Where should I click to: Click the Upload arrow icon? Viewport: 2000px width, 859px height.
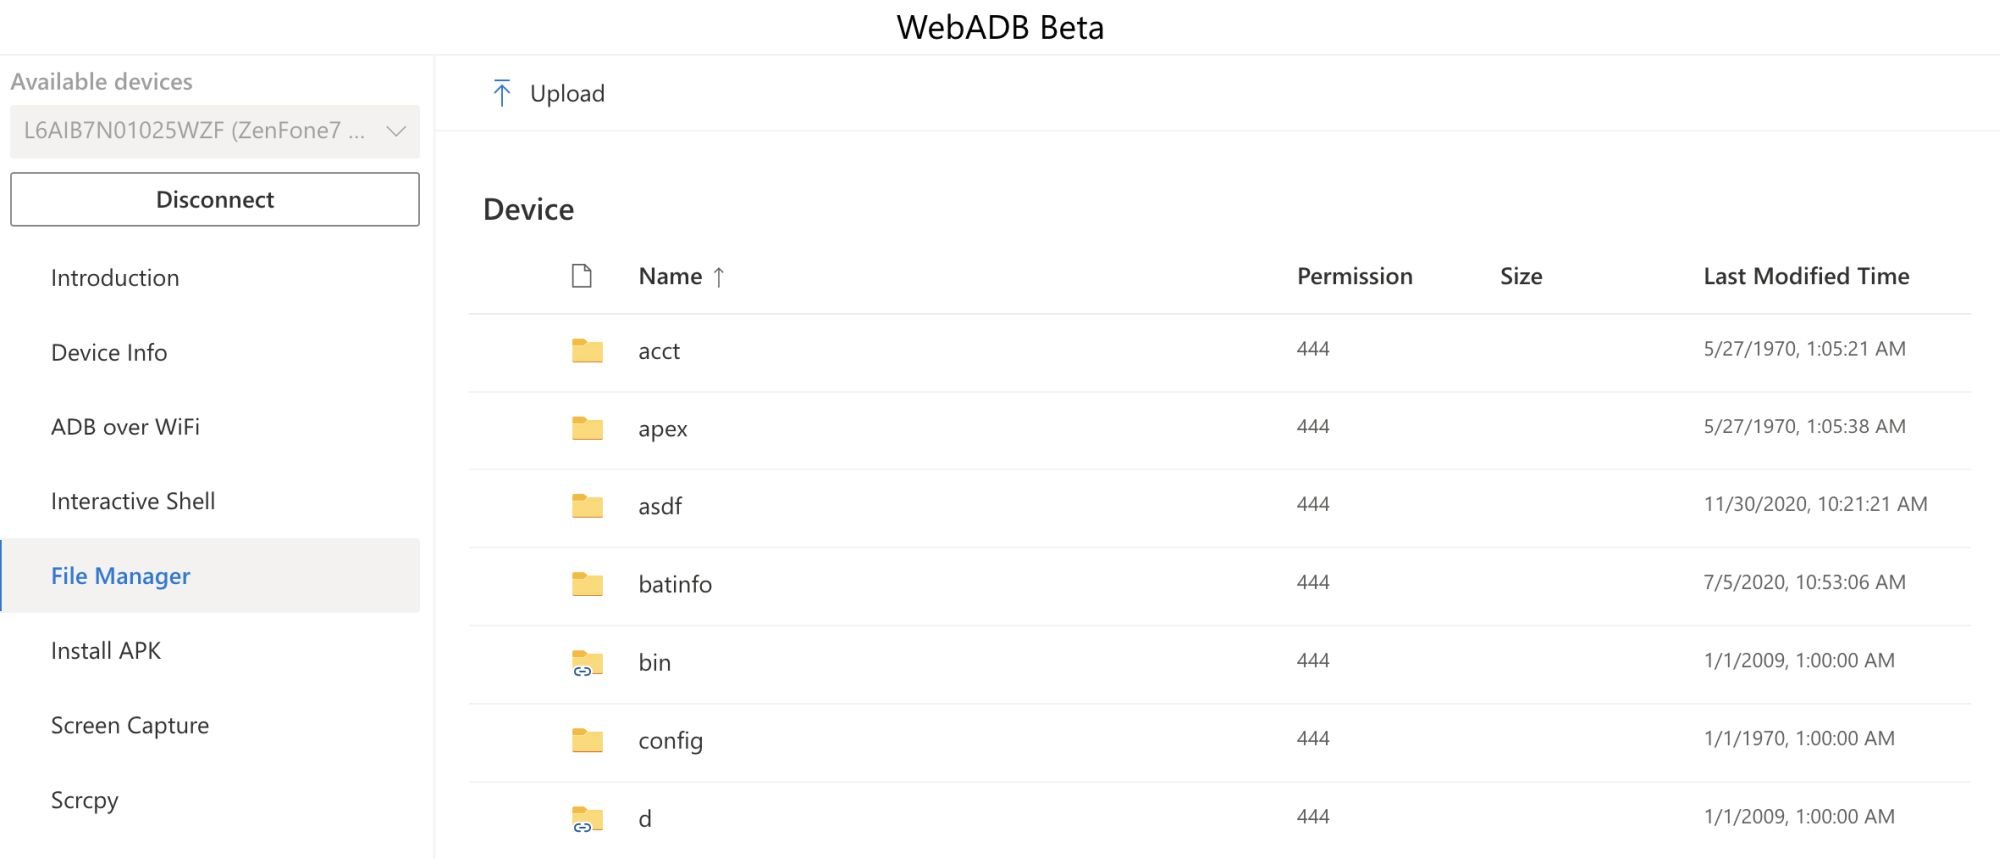click(x=502, y=93)
